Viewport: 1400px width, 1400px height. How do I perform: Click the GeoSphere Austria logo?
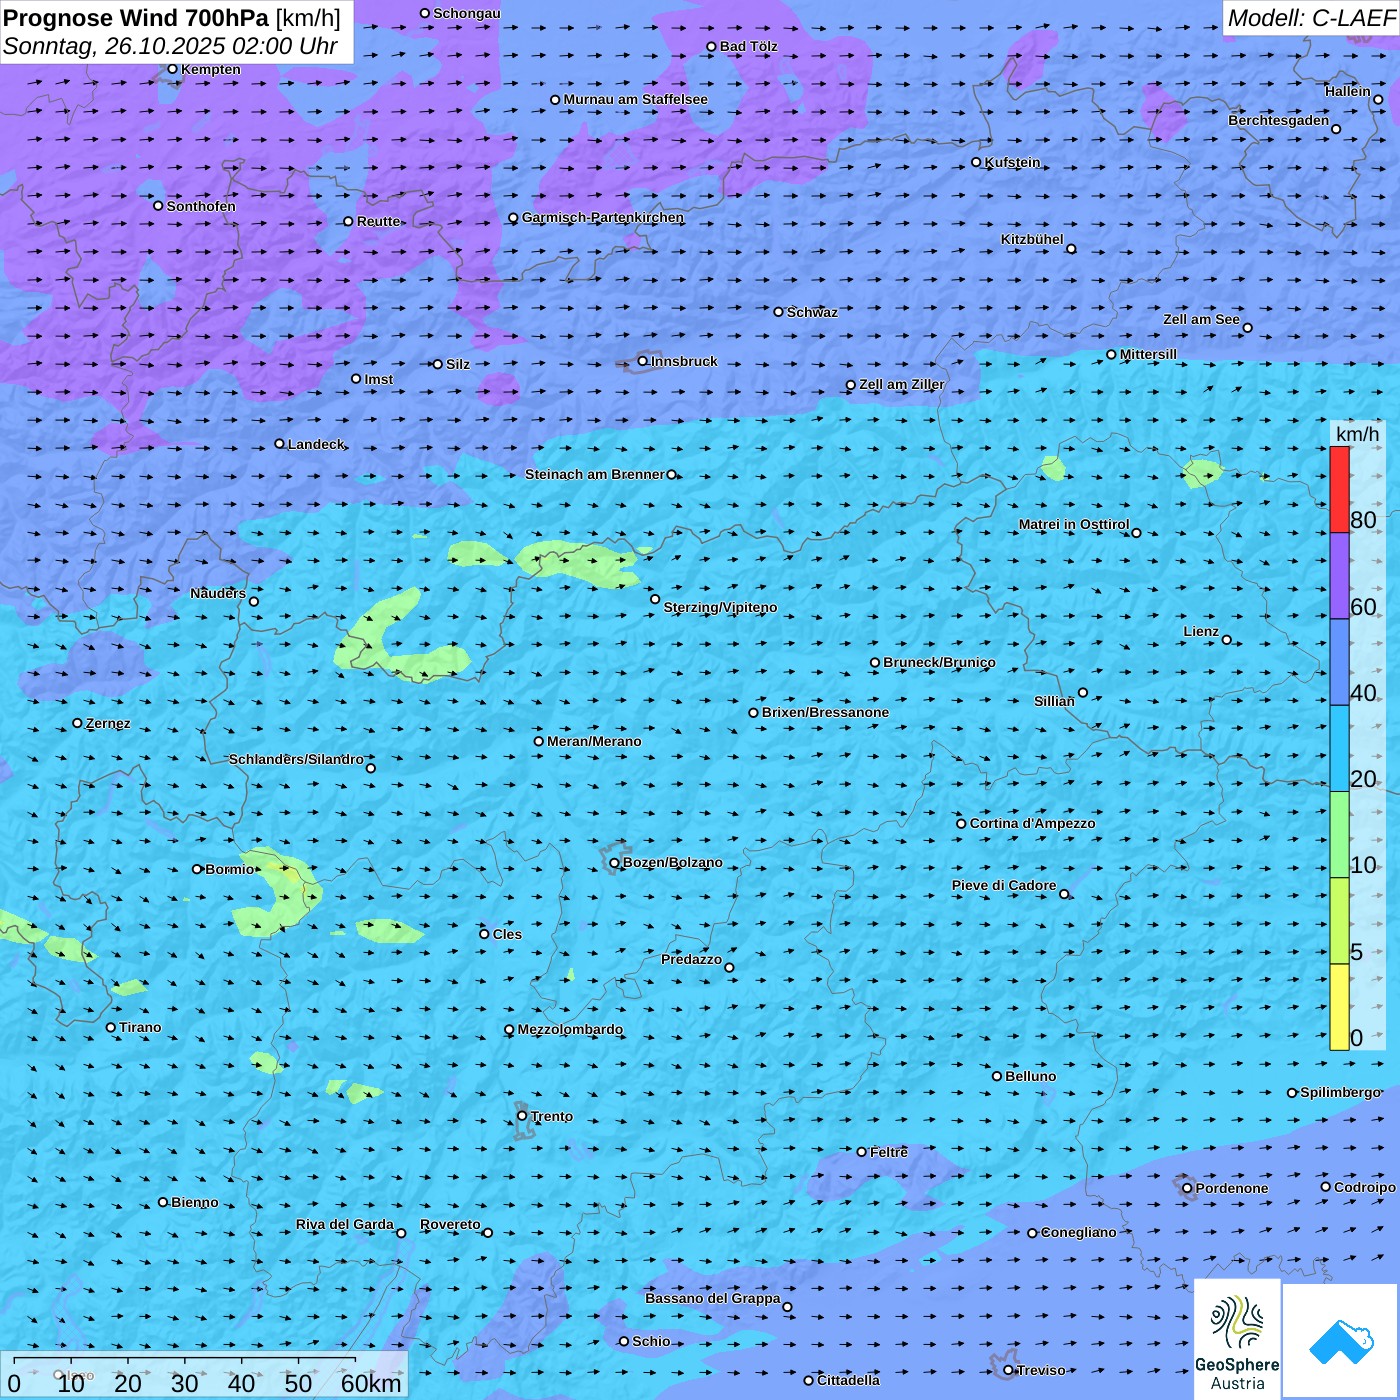[x=1237, y=1341]
